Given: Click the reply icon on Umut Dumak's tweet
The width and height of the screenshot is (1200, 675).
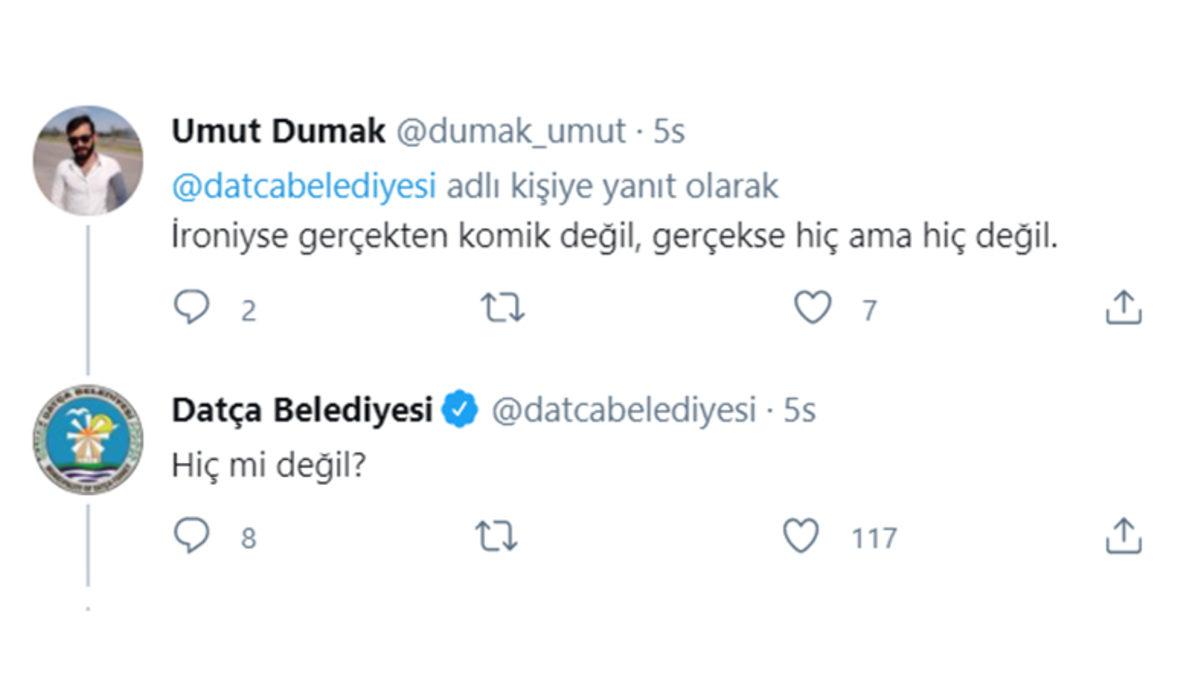Looking at the screenshot, I should tap(194, 308).
